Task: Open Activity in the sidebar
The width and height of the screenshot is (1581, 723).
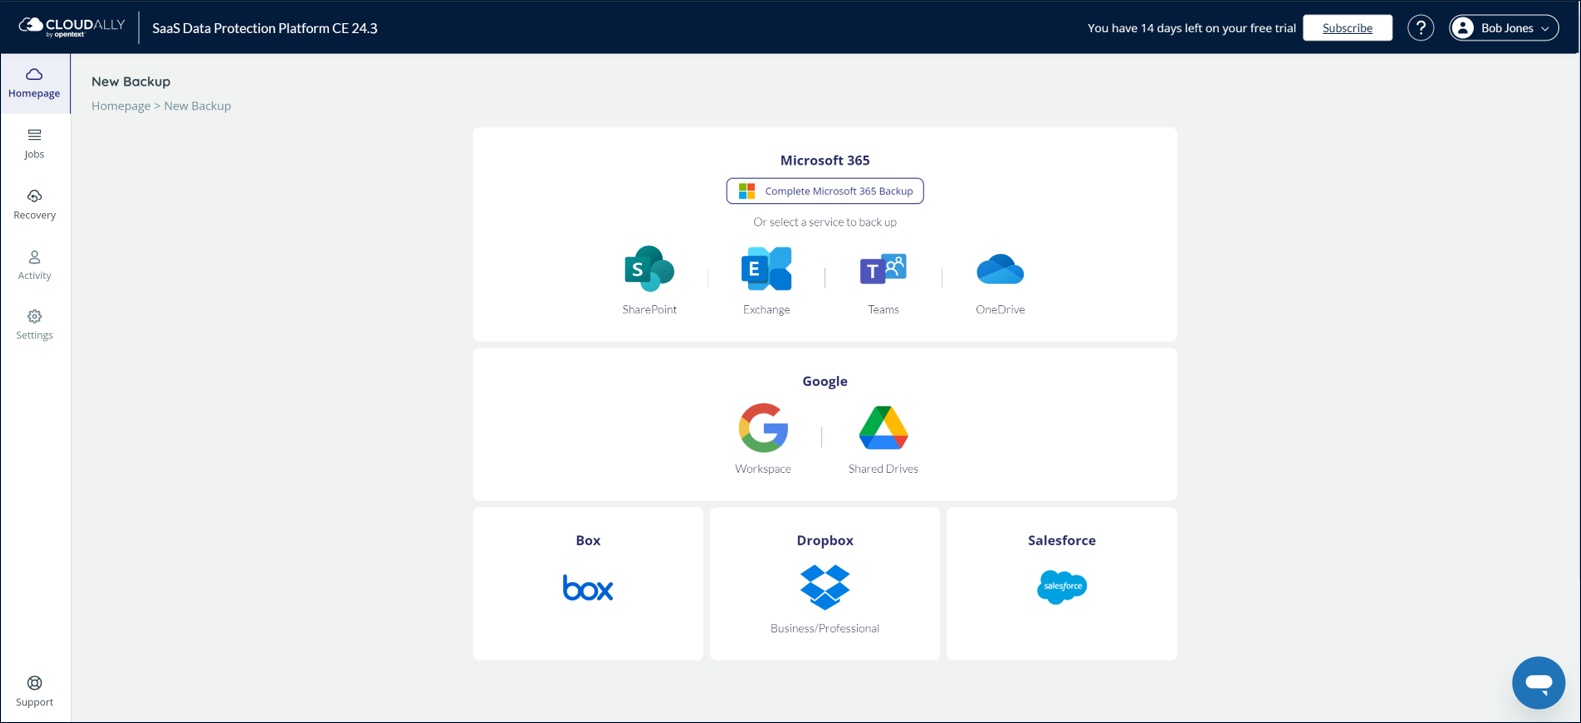Action: (35, 265)
